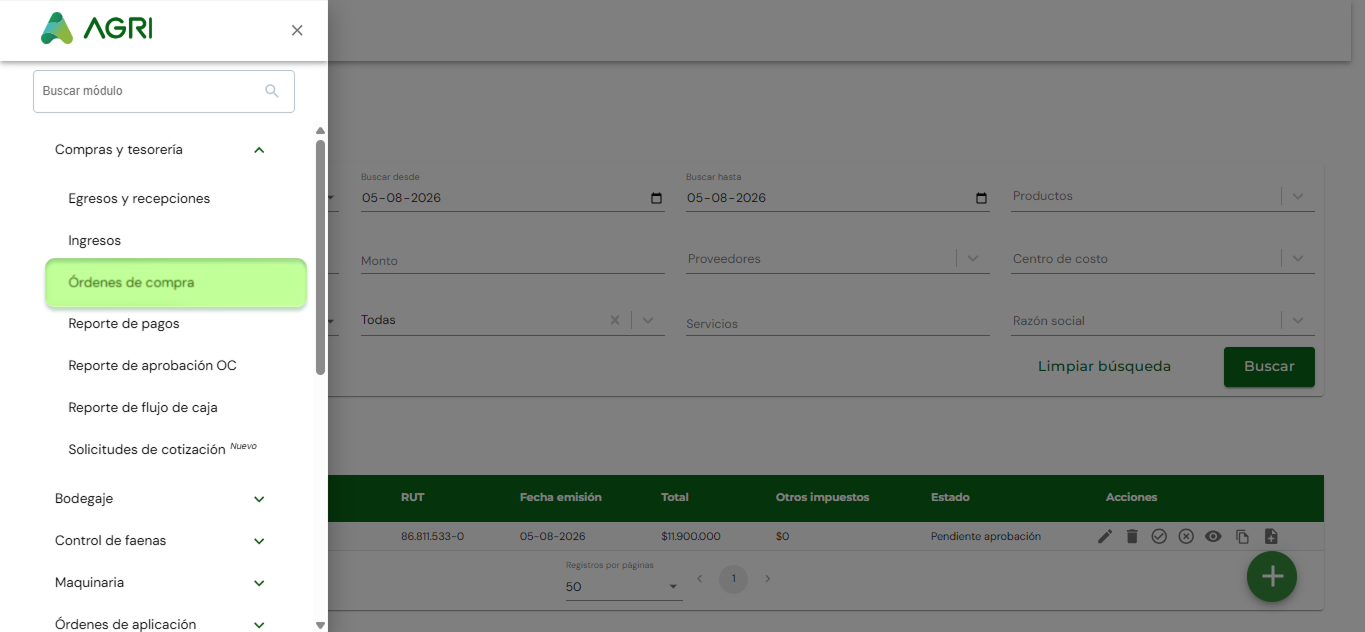Viewport: 1365px width, 632px height.
Task: Expand the Órdenes de aplicación section
Action: point(259,625)
